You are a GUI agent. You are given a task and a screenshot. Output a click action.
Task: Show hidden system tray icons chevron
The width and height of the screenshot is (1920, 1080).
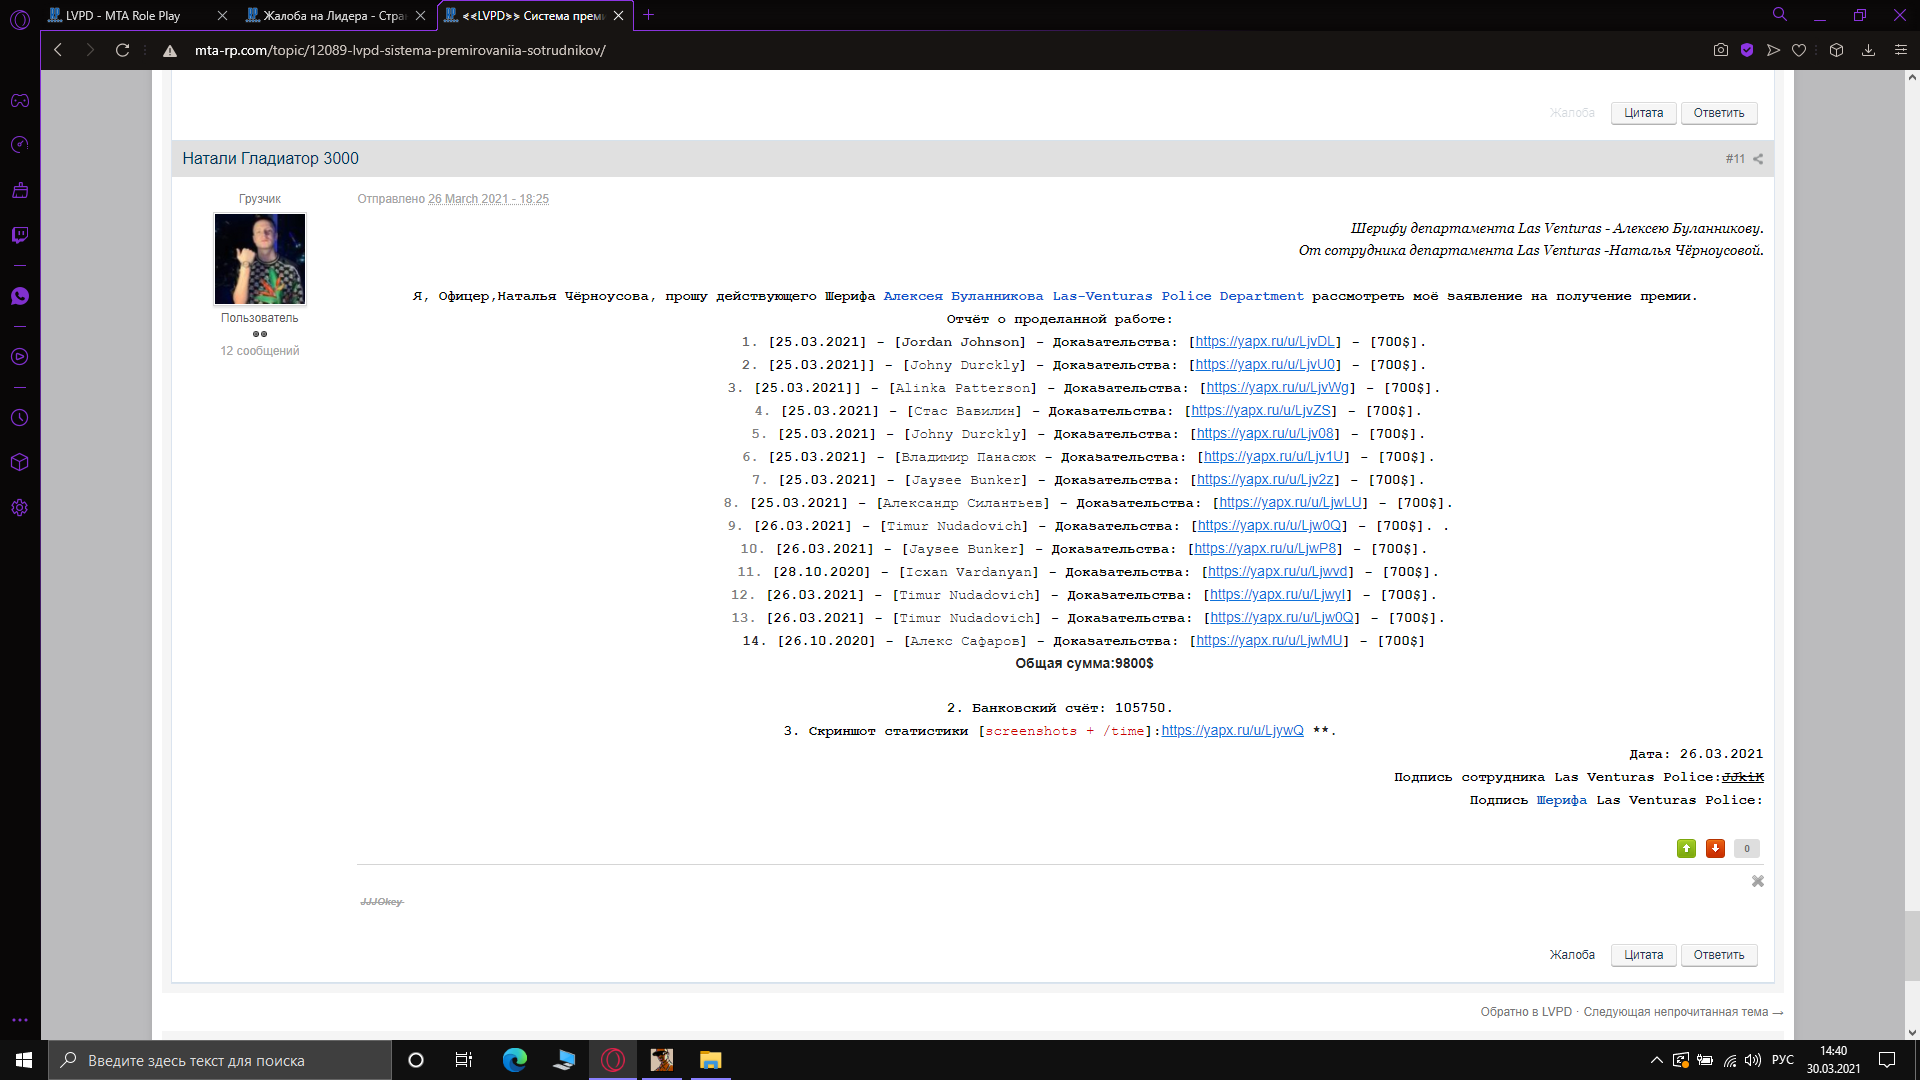pos(1656,1060)
